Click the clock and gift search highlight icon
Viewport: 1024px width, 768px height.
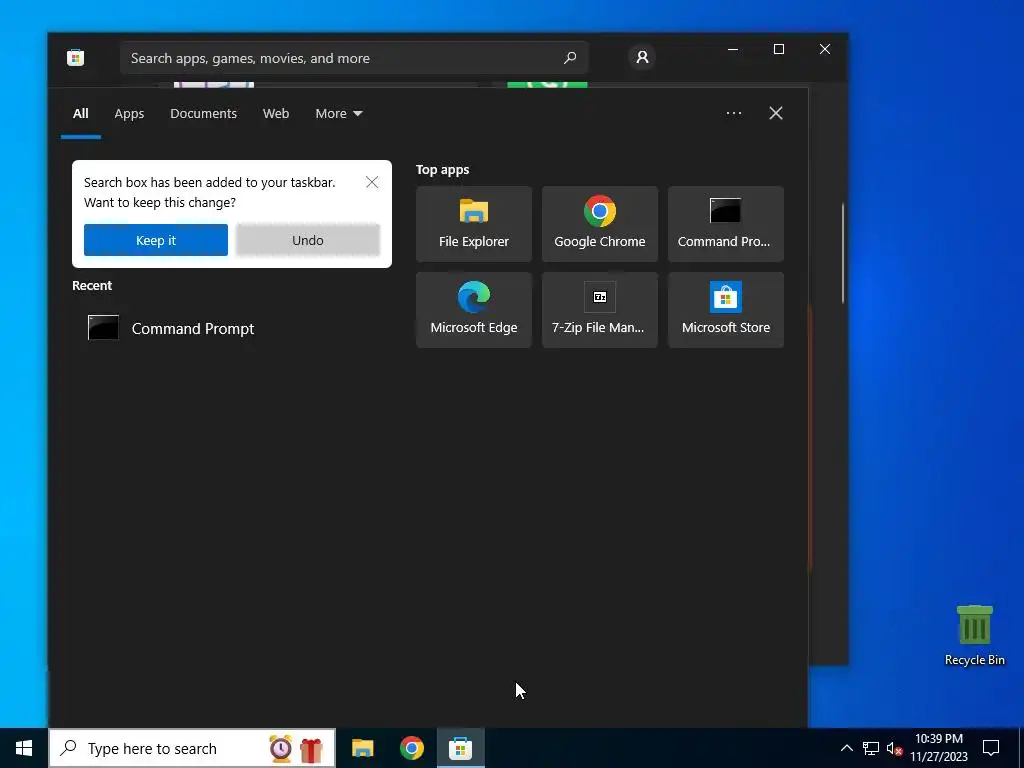[x=296, y=748]
